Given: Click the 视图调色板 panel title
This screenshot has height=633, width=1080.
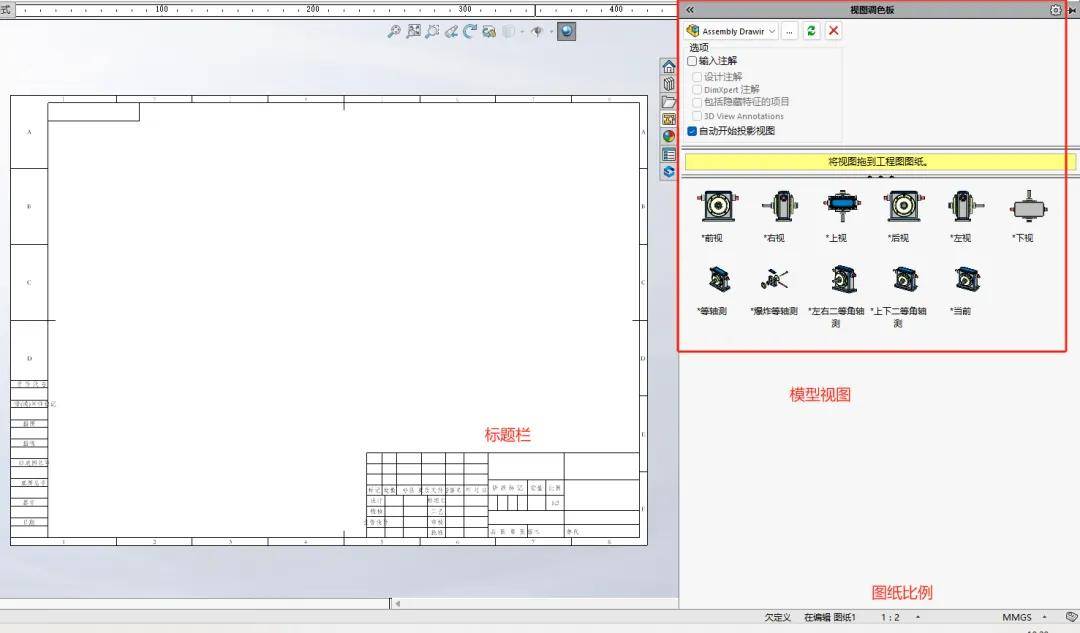Looking at the screenshot, I should tap(872, 10).
